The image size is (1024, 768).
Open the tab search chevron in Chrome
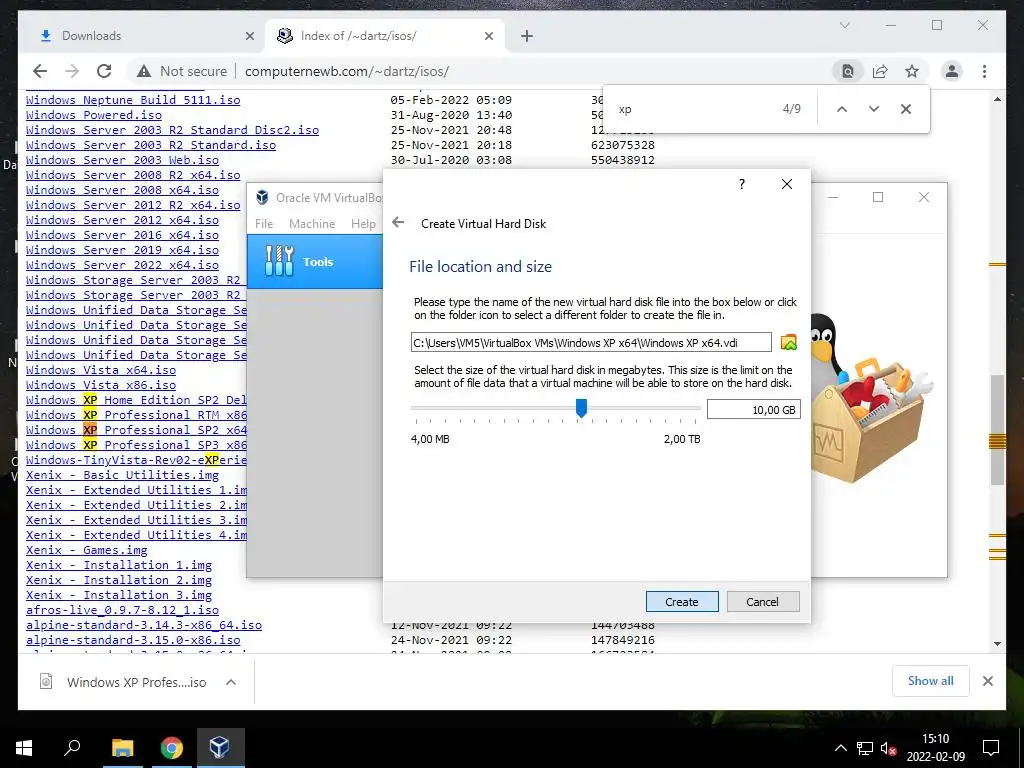point(844,25)
